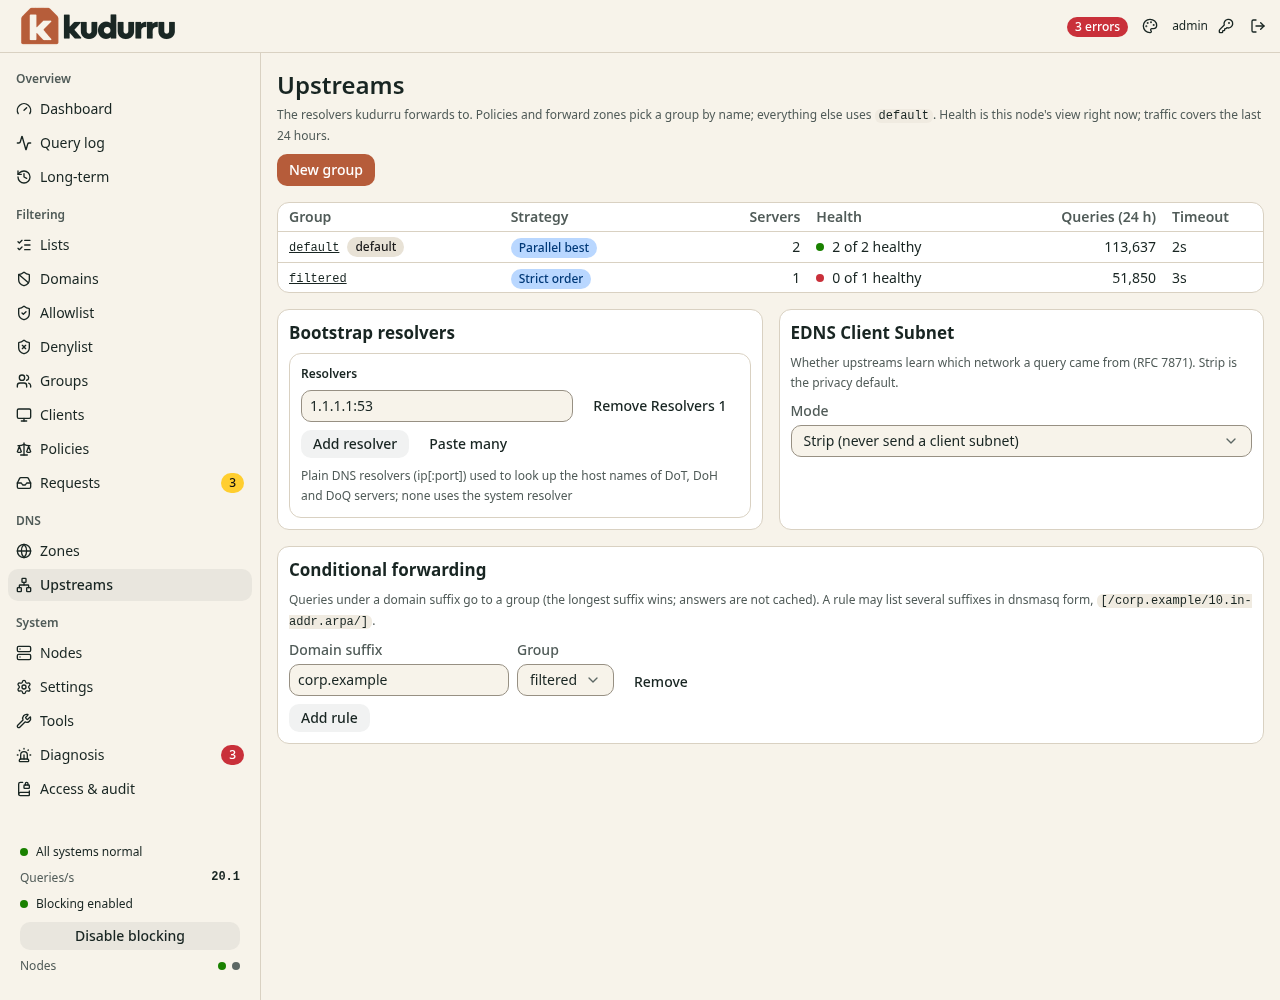This screenshot has height=1000, width=1280.
Task: Remove the corp.example forwarding rule
Action: pos(661,682)
